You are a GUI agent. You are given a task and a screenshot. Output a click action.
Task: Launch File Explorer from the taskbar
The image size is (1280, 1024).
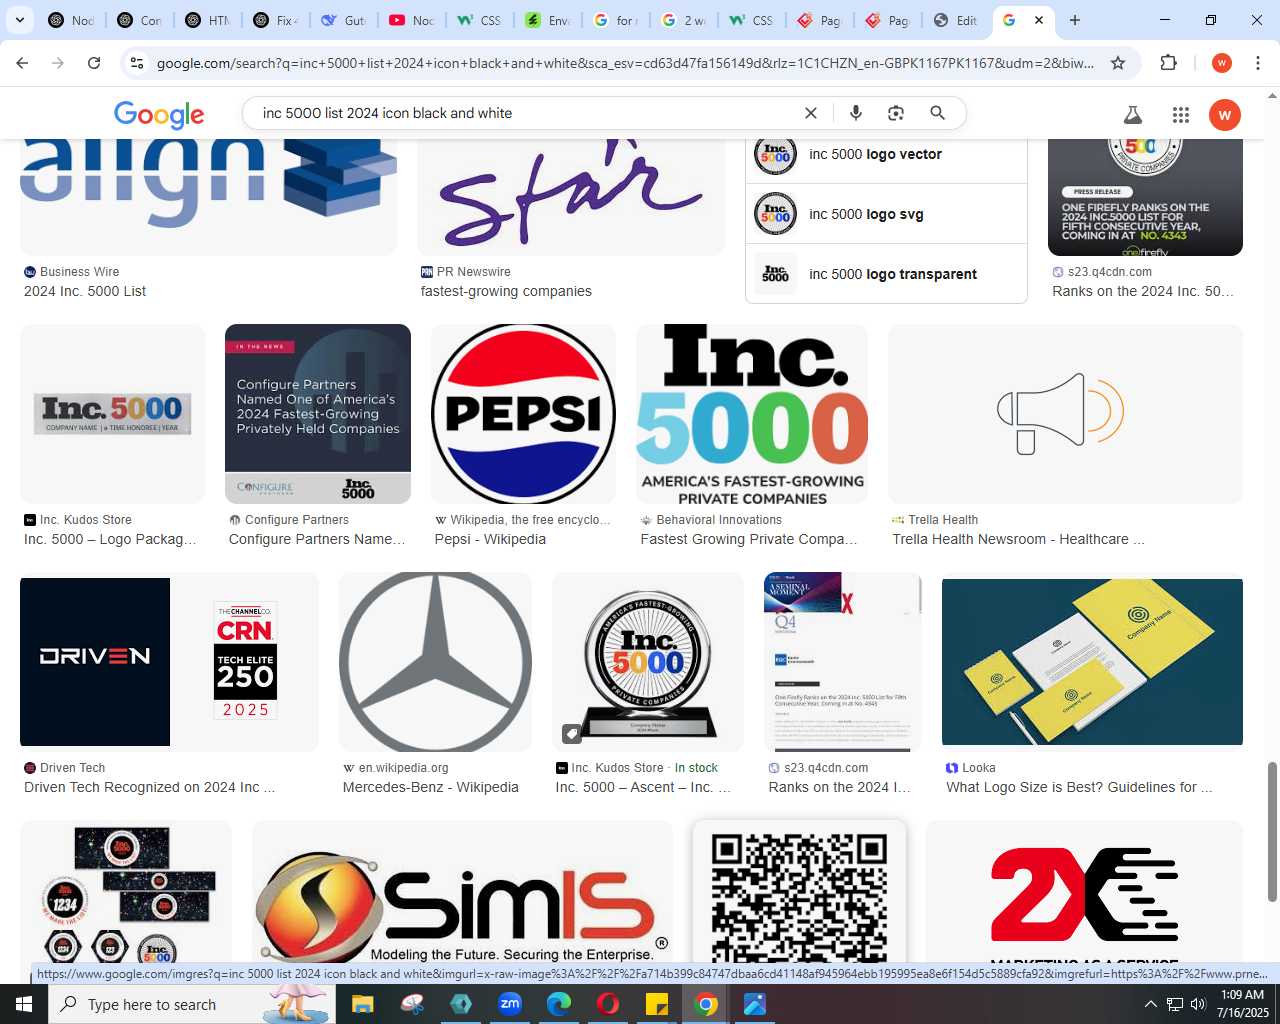[x=362, y=1004]
